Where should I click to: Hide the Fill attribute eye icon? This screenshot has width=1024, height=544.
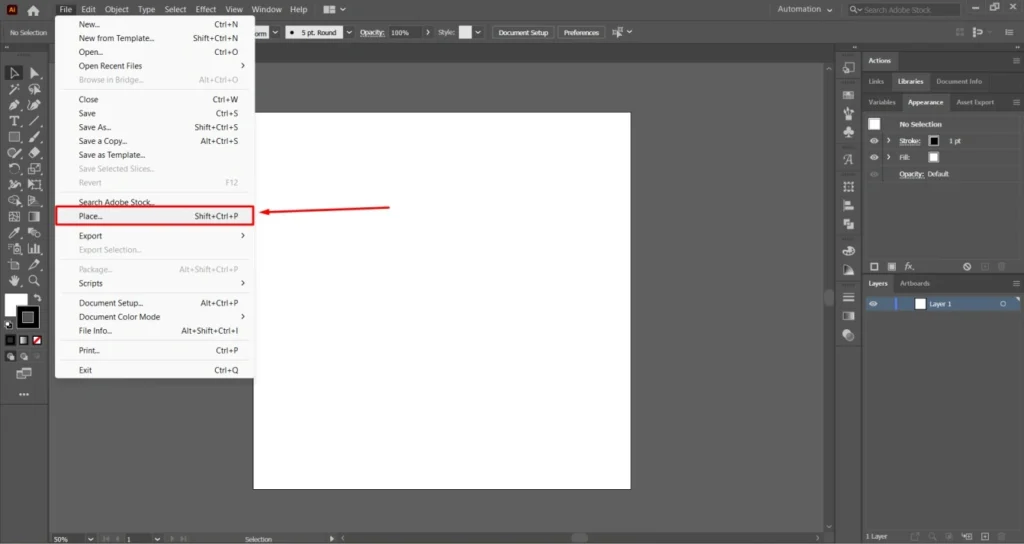tap(874, 157)
